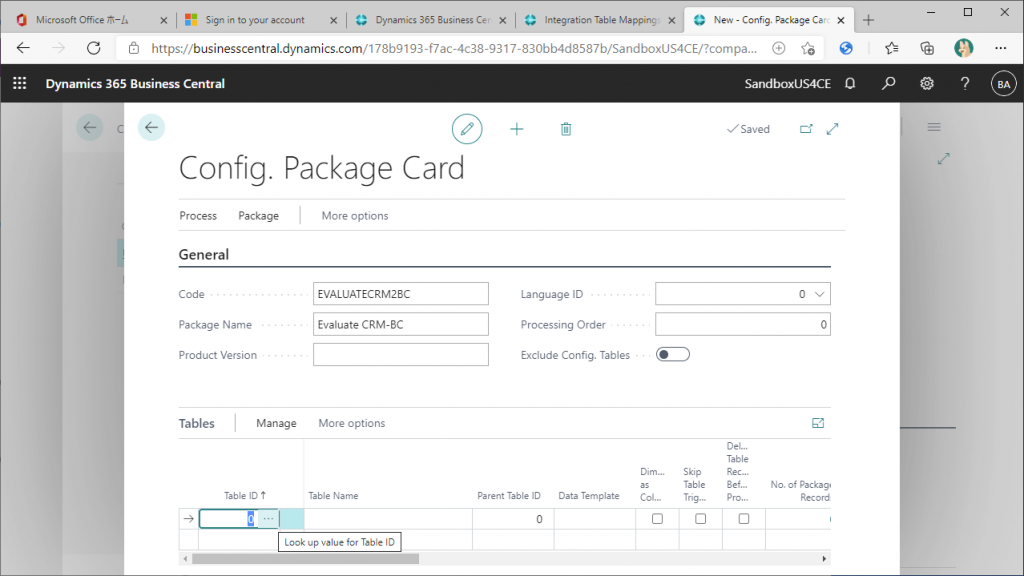The height and width of the screenshot is (576, 1024).
Task: Open the BA user account menu
Action: [1004, 84]
